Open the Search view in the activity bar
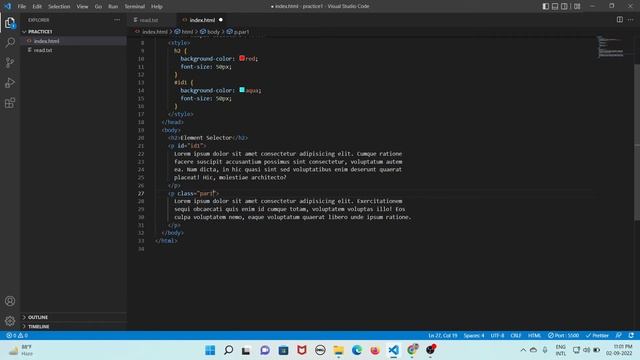 [x=10, y=42]
